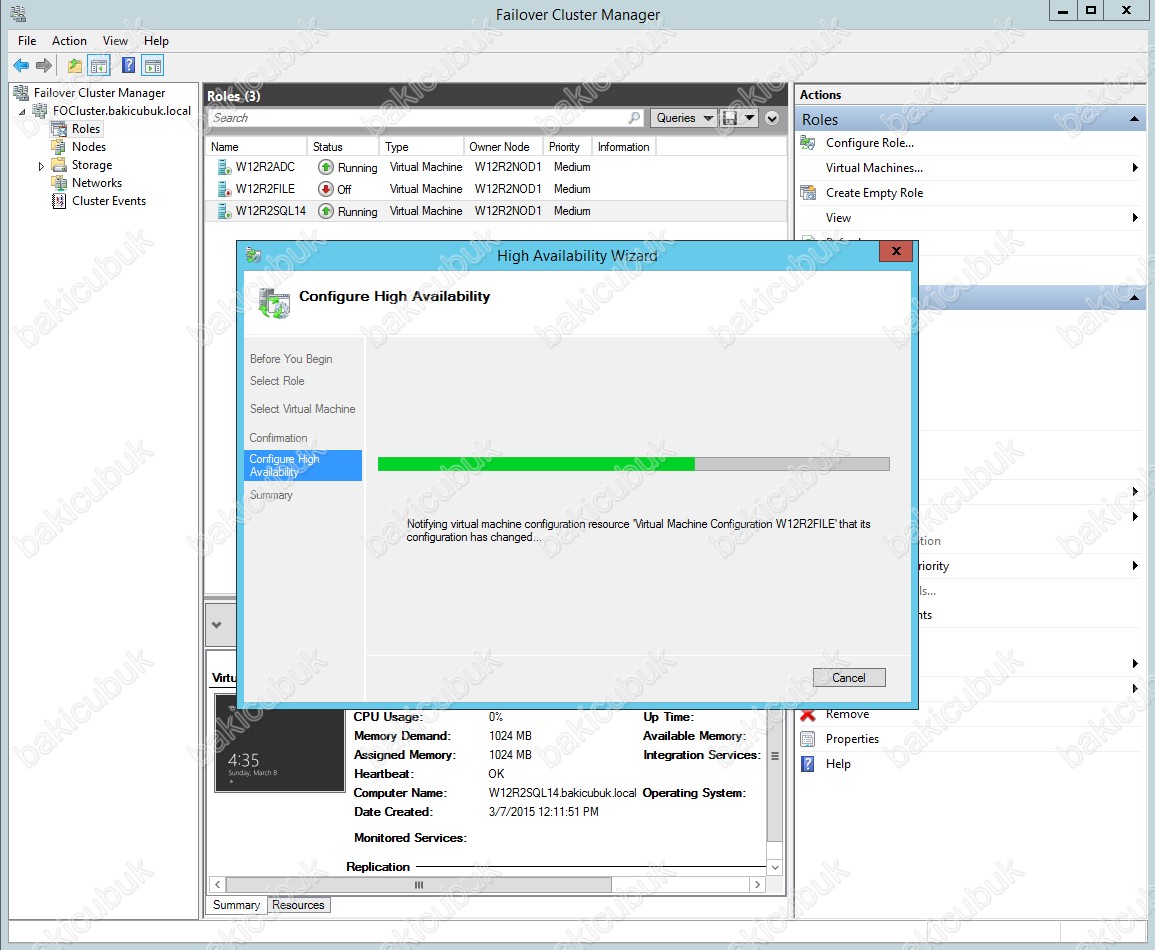Click the "Summary" step in the wizard sidebar

pyautogui.click(x=271, y=495)
